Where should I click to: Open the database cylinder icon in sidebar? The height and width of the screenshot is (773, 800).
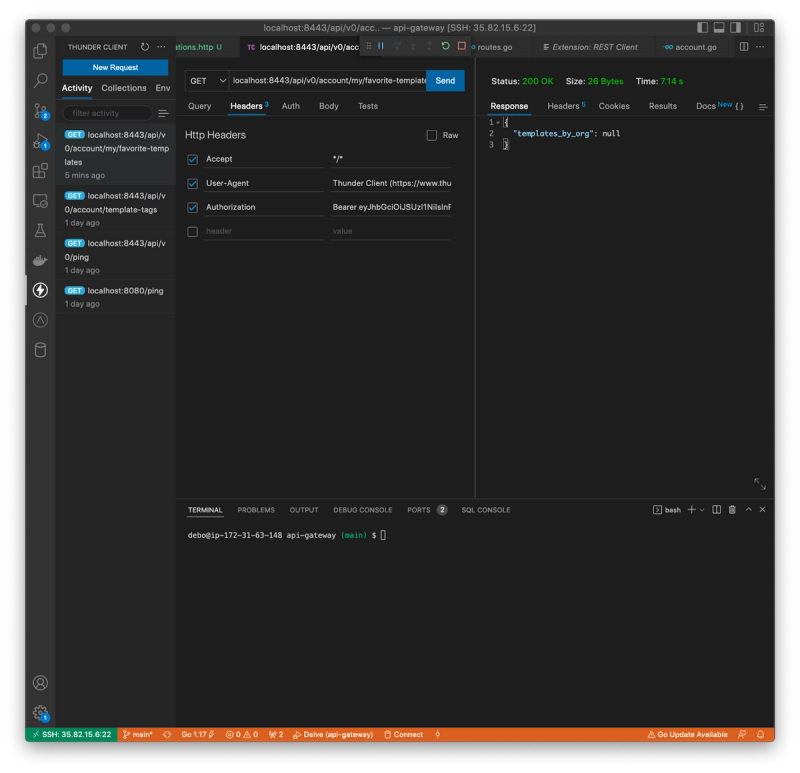tap(40, 350)
